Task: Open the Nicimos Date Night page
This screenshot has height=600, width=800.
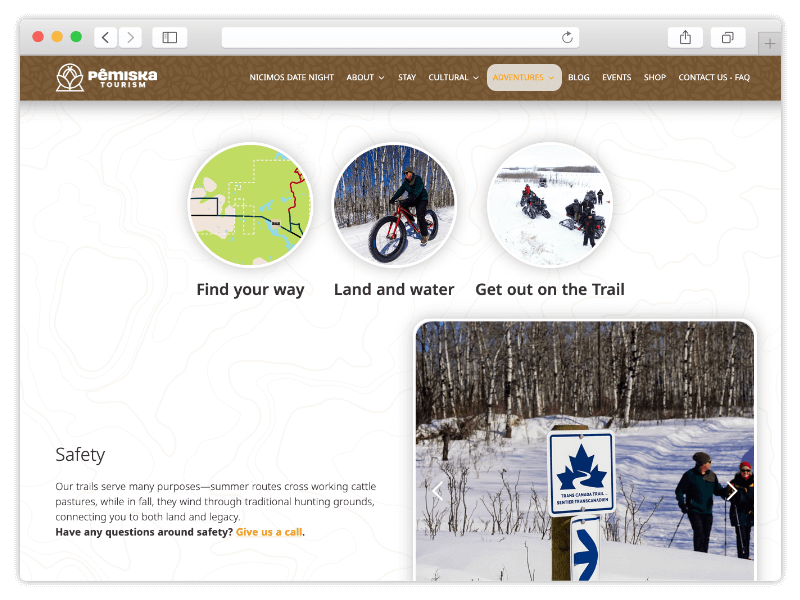Action: tap(291, 78)
